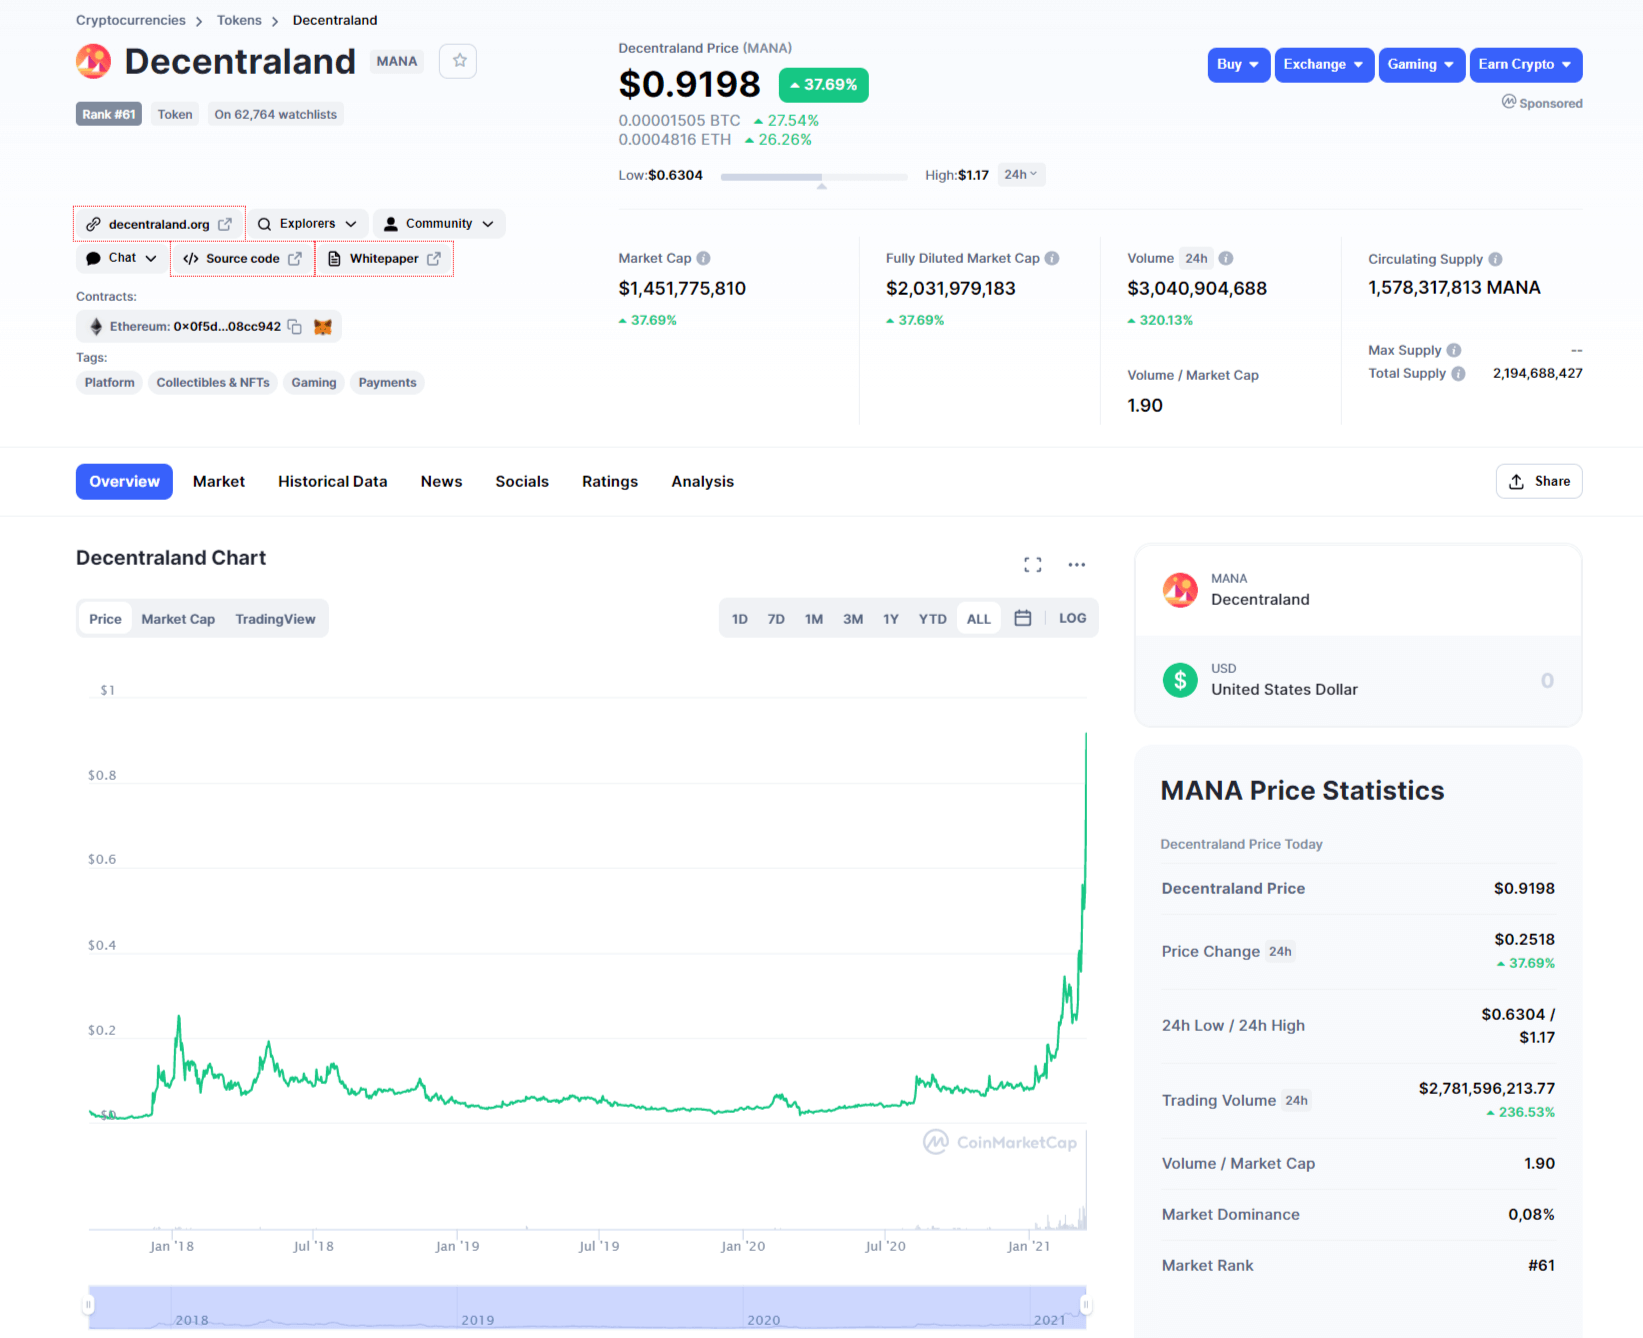This screenshot has height=1338, width=1643.
Task: Click the Volume 24h info icon
Action: click(x=1226, y=258)
